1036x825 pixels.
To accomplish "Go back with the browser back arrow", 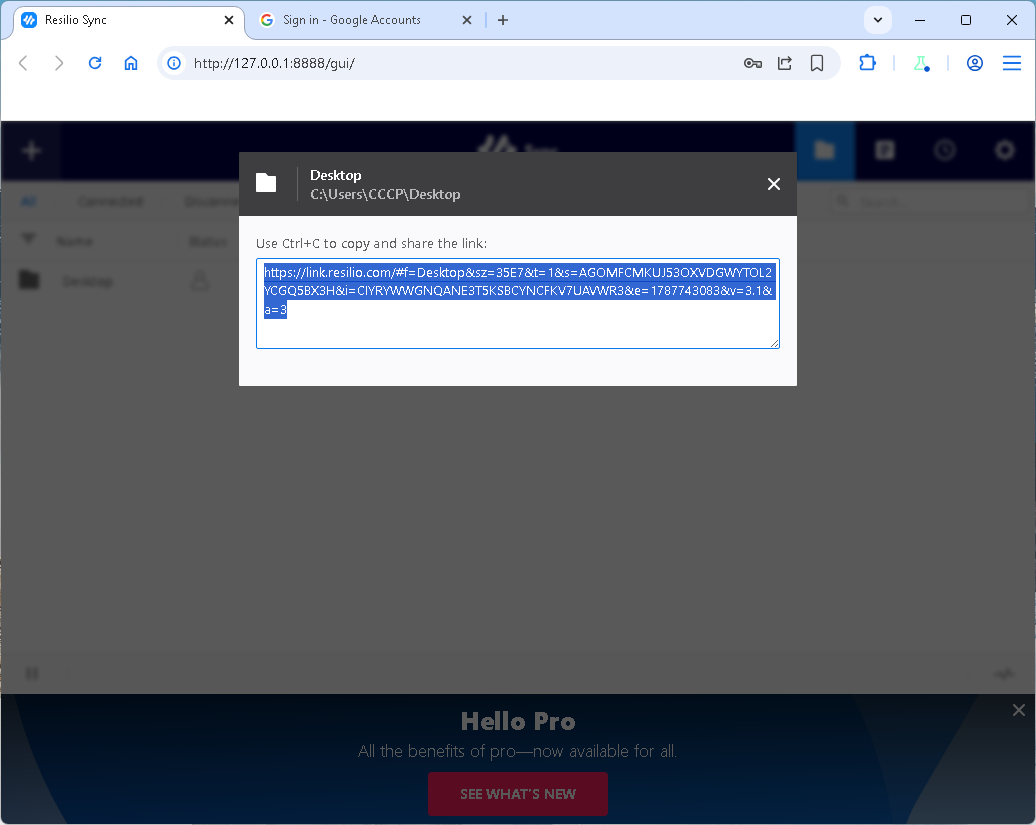I will point(23,63).
